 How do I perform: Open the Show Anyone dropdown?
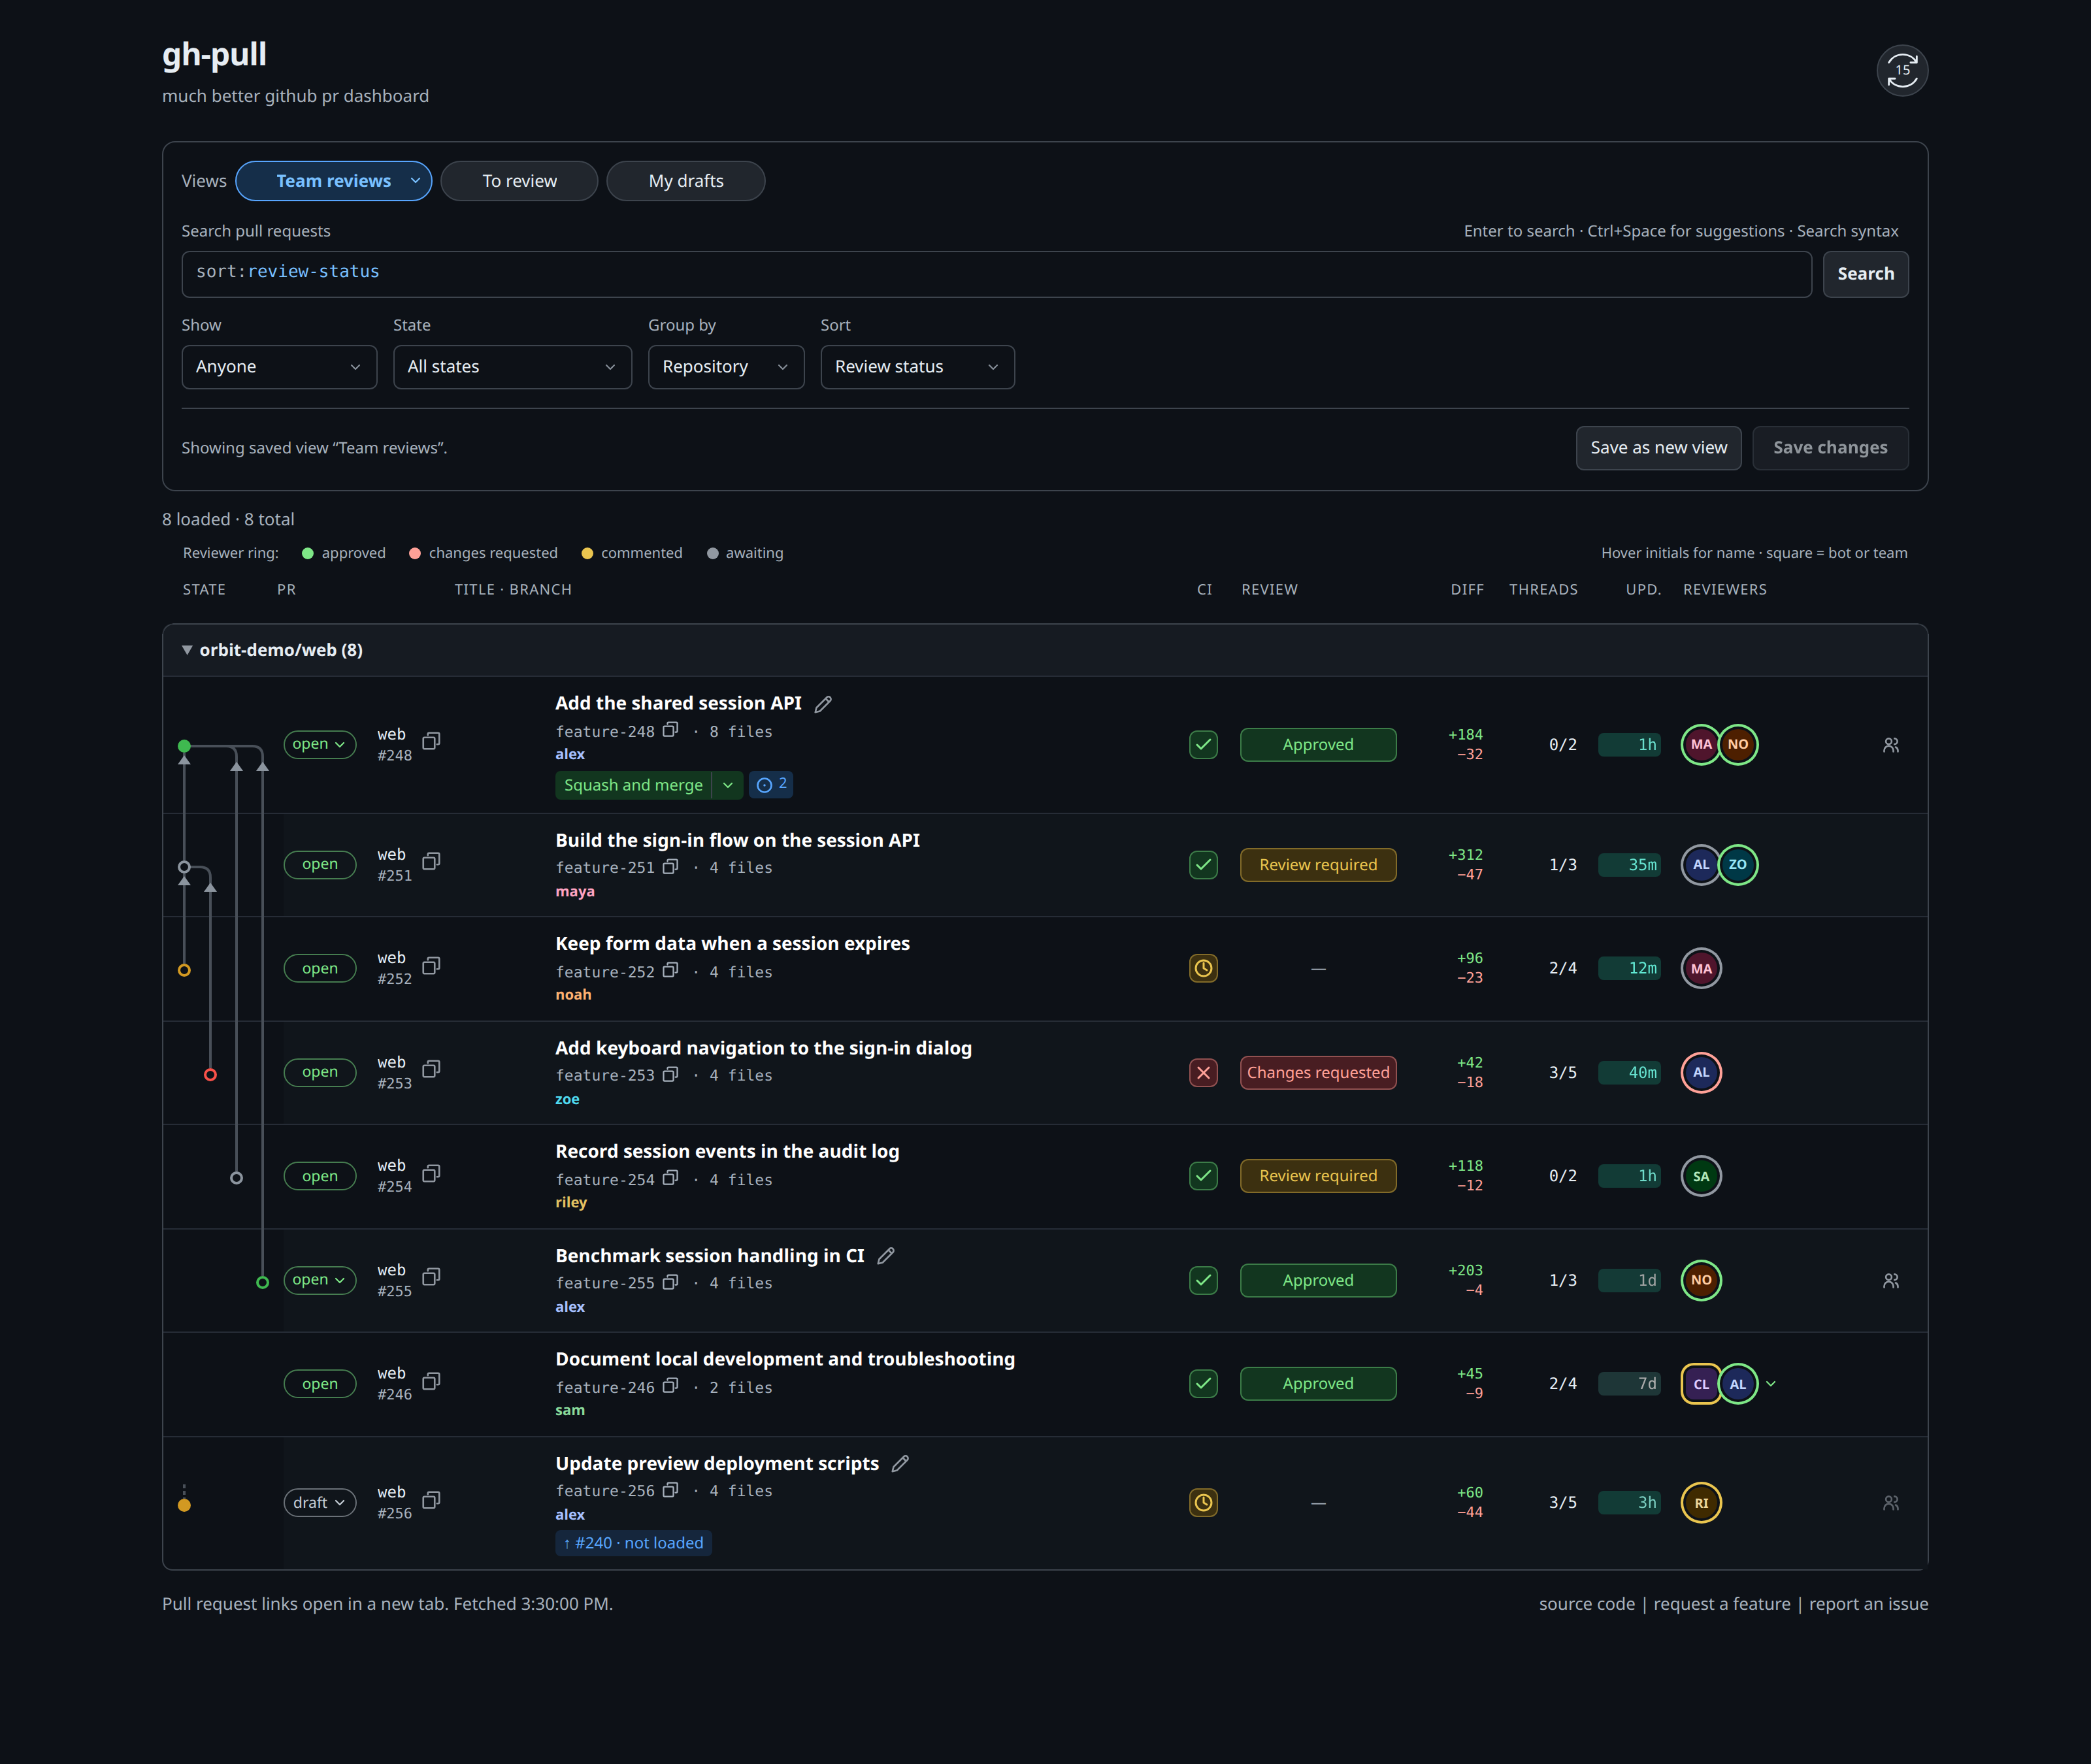tap(279, 367)
